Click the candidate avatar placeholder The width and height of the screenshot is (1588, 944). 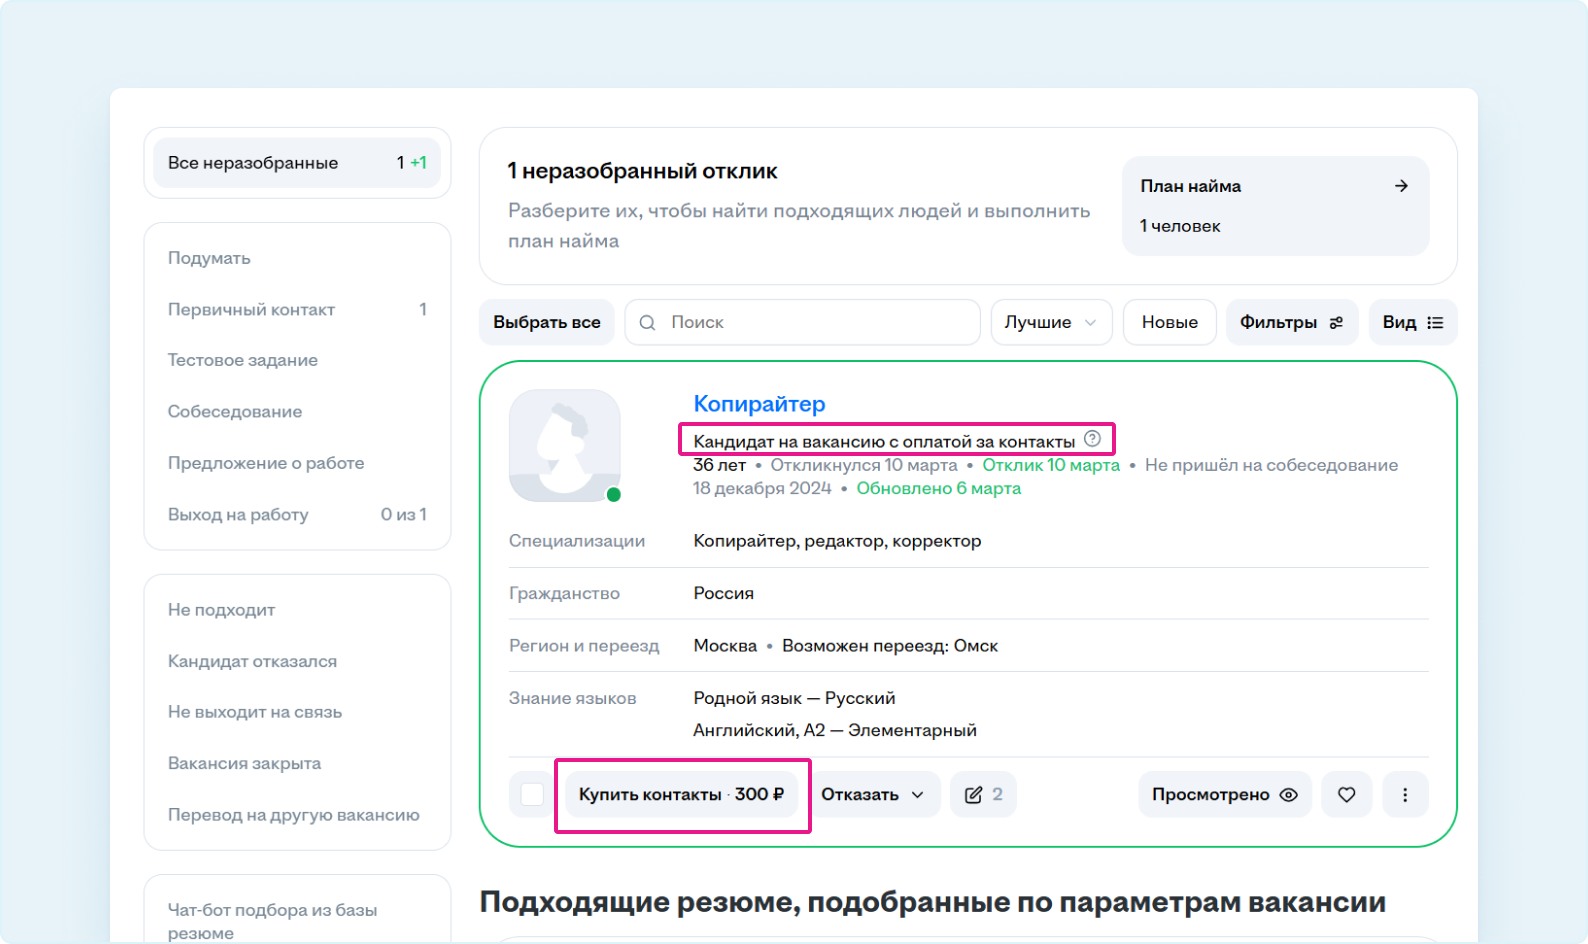coord(565,446)
